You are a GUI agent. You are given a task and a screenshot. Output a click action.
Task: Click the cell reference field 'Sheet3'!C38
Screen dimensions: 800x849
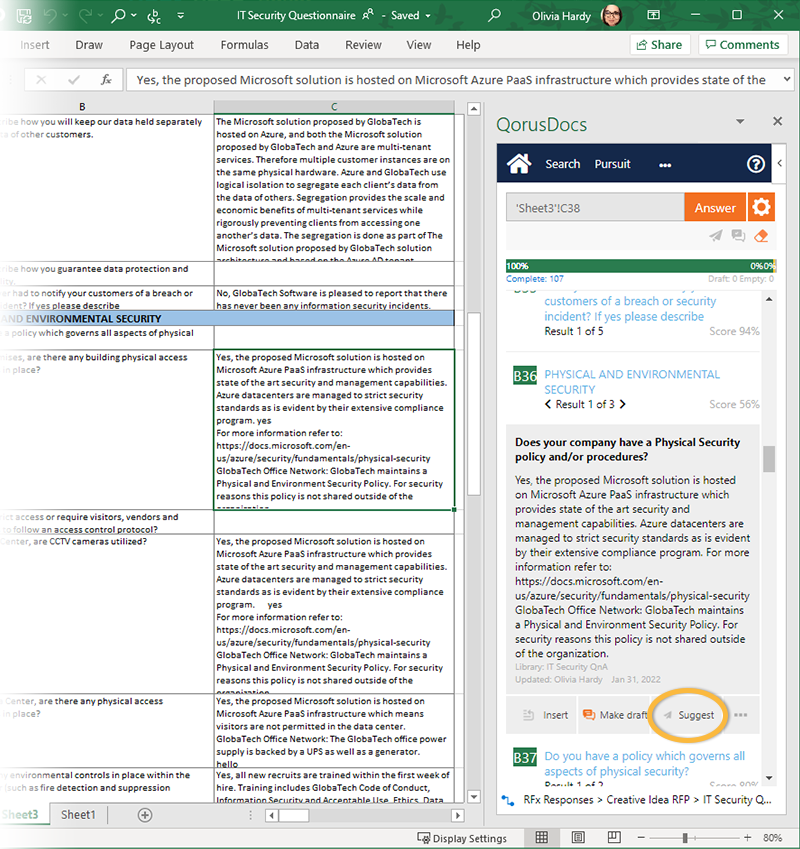[x=595, y=207]
